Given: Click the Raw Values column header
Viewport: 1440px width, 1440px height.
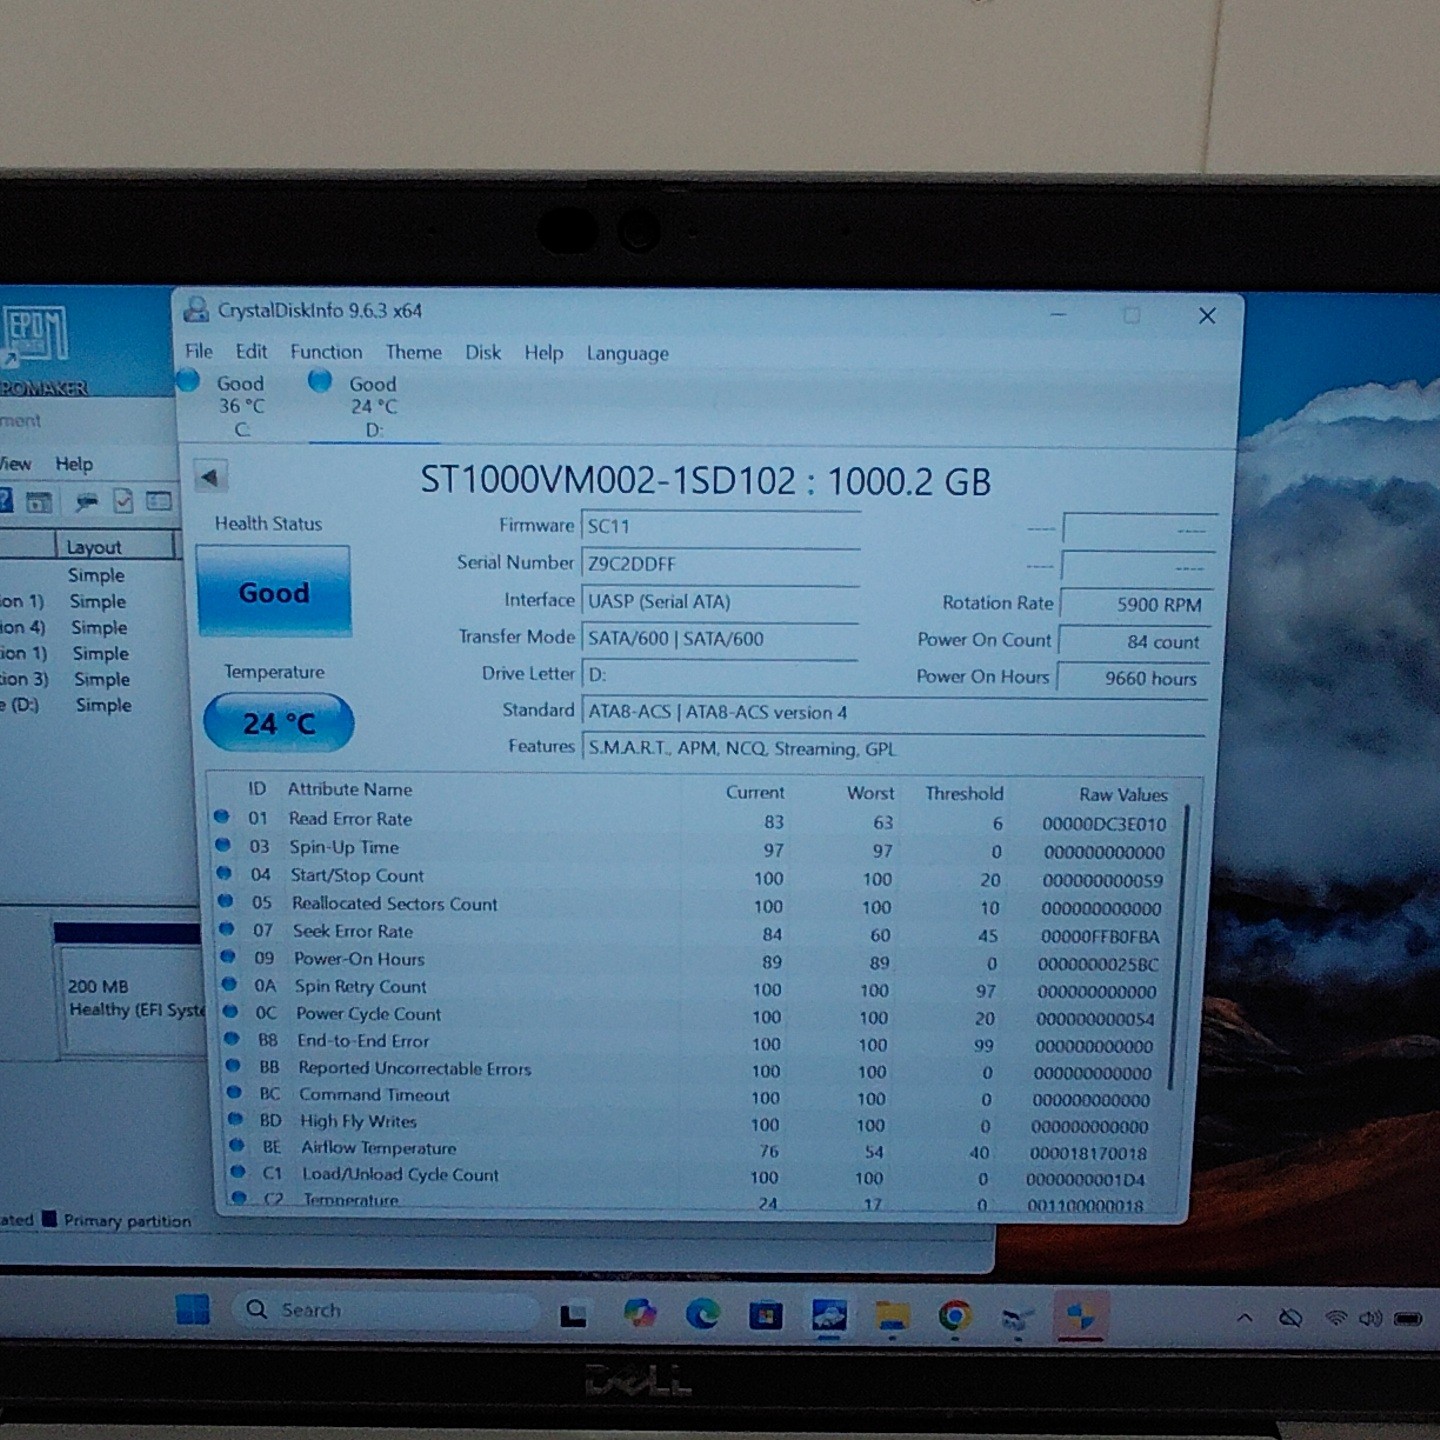Looking at the screenshot, I should point(1123,794).
